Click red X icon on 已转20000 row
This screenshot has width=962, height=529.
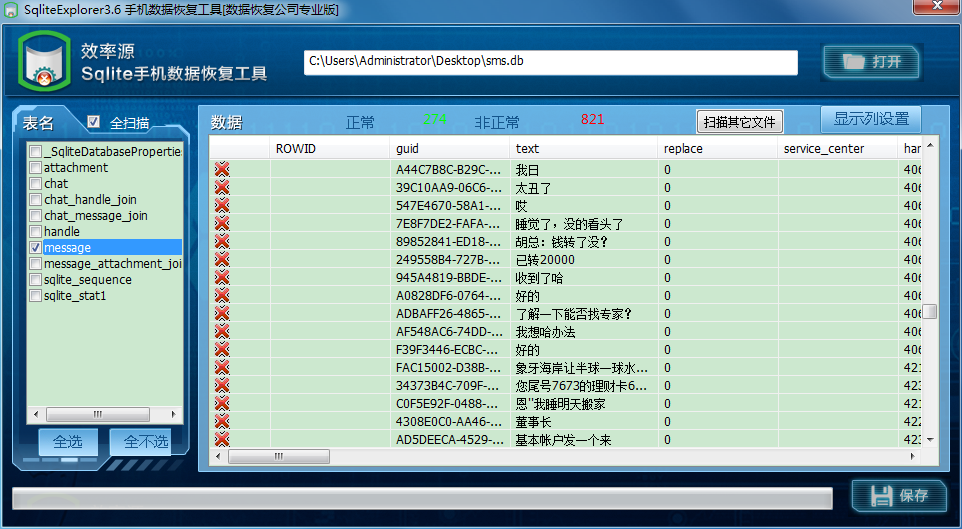(x=221, y=260)
